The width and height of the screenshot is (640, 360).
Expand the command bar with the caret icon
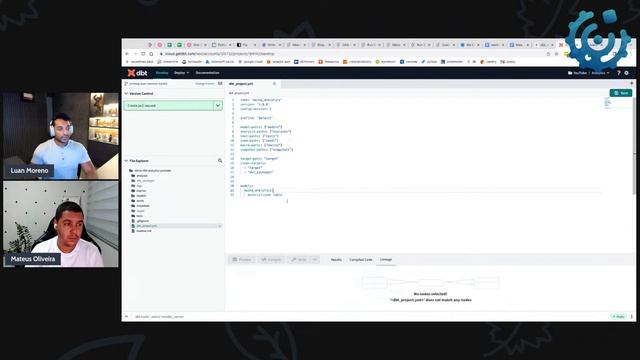click(127, 317)
